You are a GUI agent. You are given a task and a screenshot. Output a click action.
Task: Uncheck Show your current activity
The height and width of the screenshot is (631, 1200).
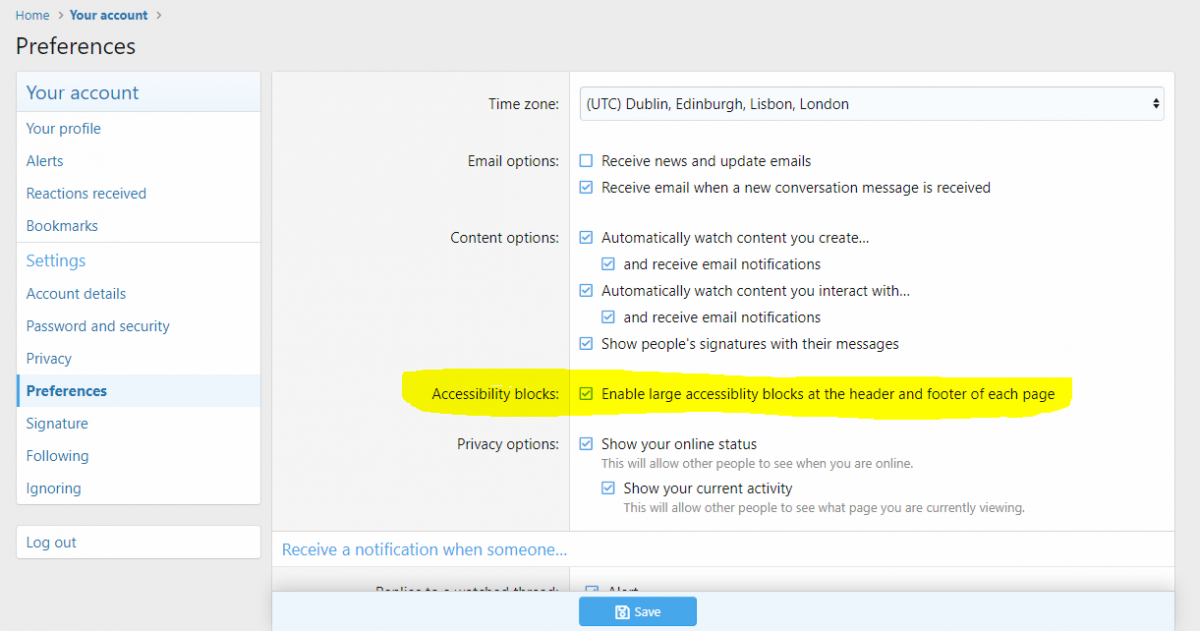(608, 489)
